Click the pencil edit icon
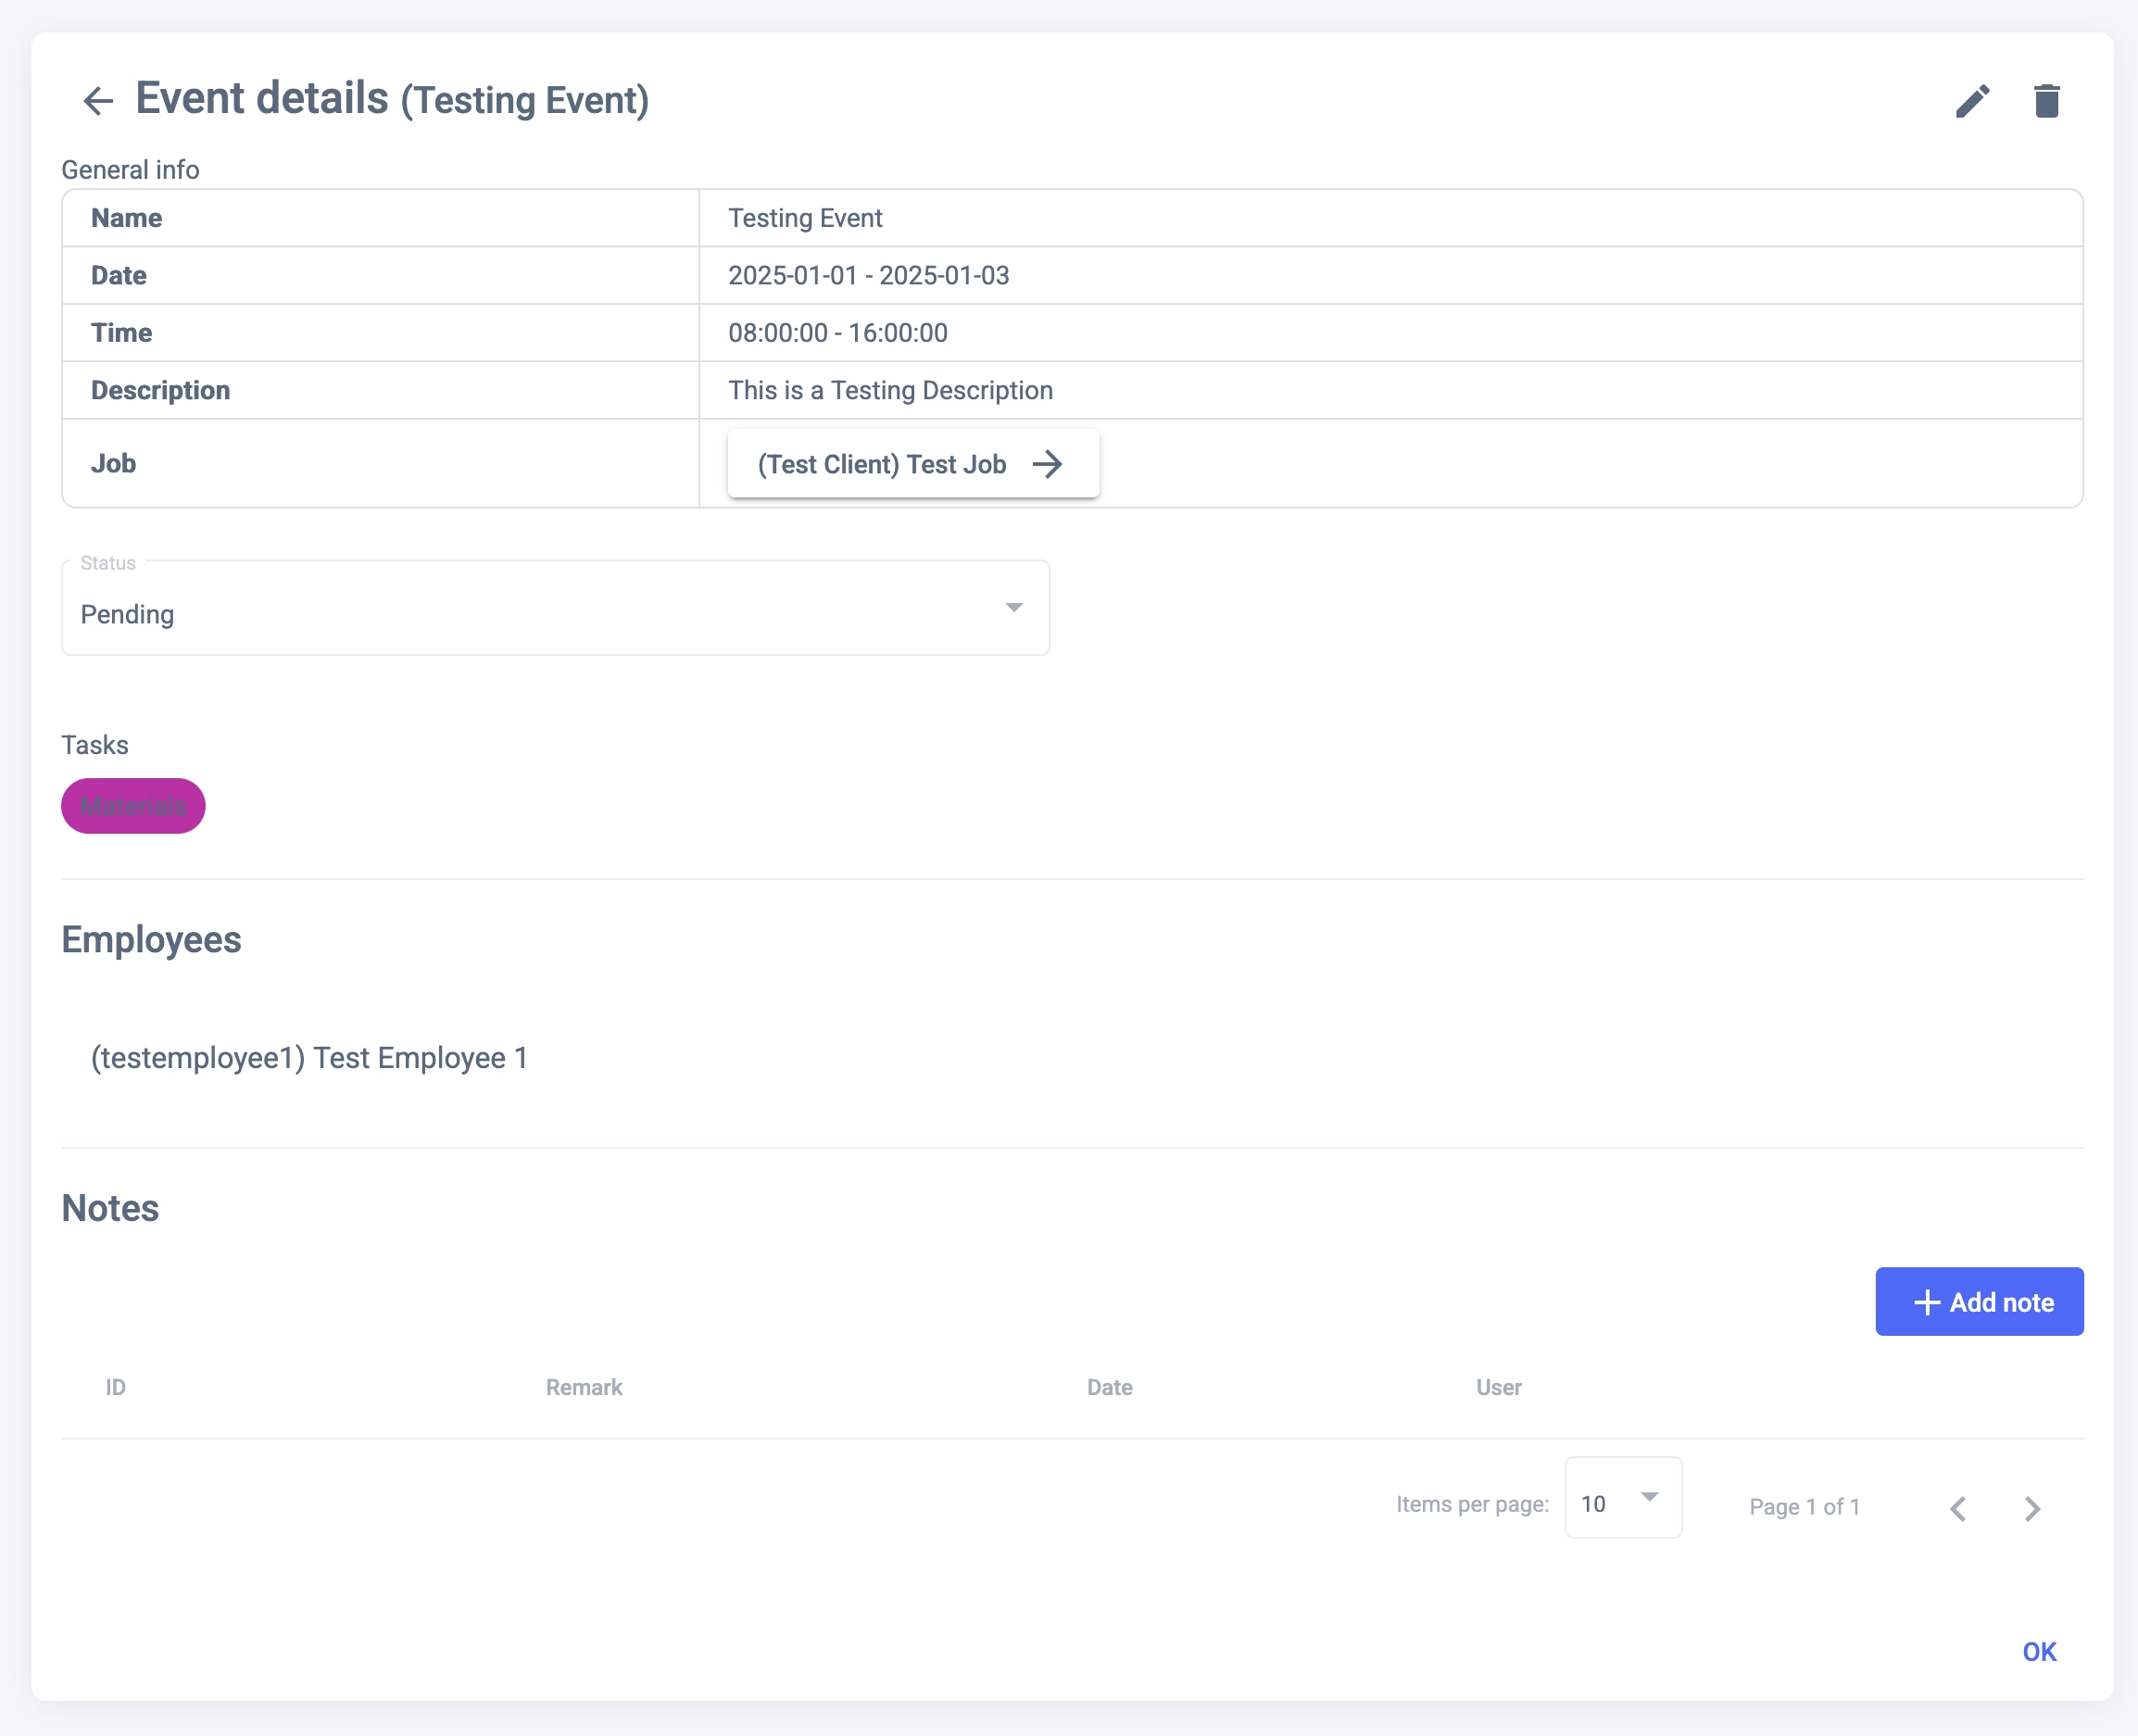 1972,101
